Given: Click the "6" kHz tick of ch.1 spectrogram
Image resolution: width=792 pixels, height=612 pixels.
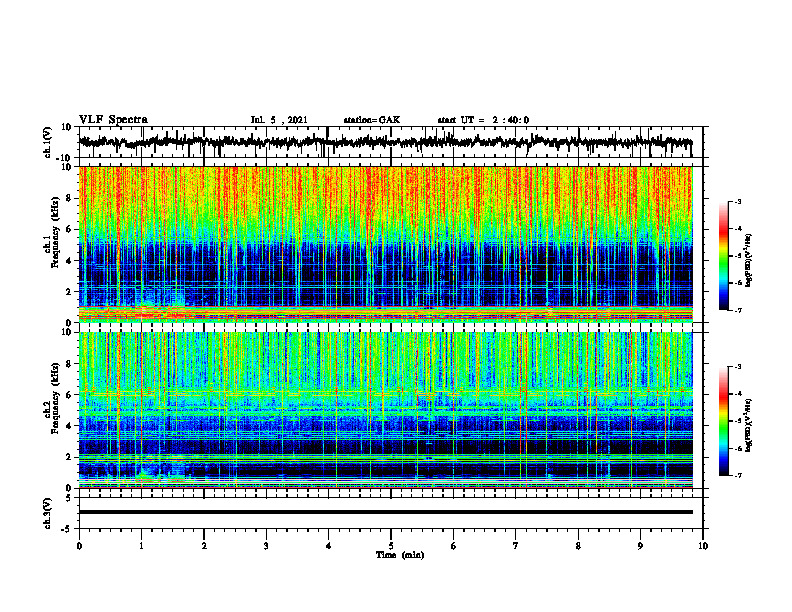Looking at the screenshot, I should [x=70, y=229].
